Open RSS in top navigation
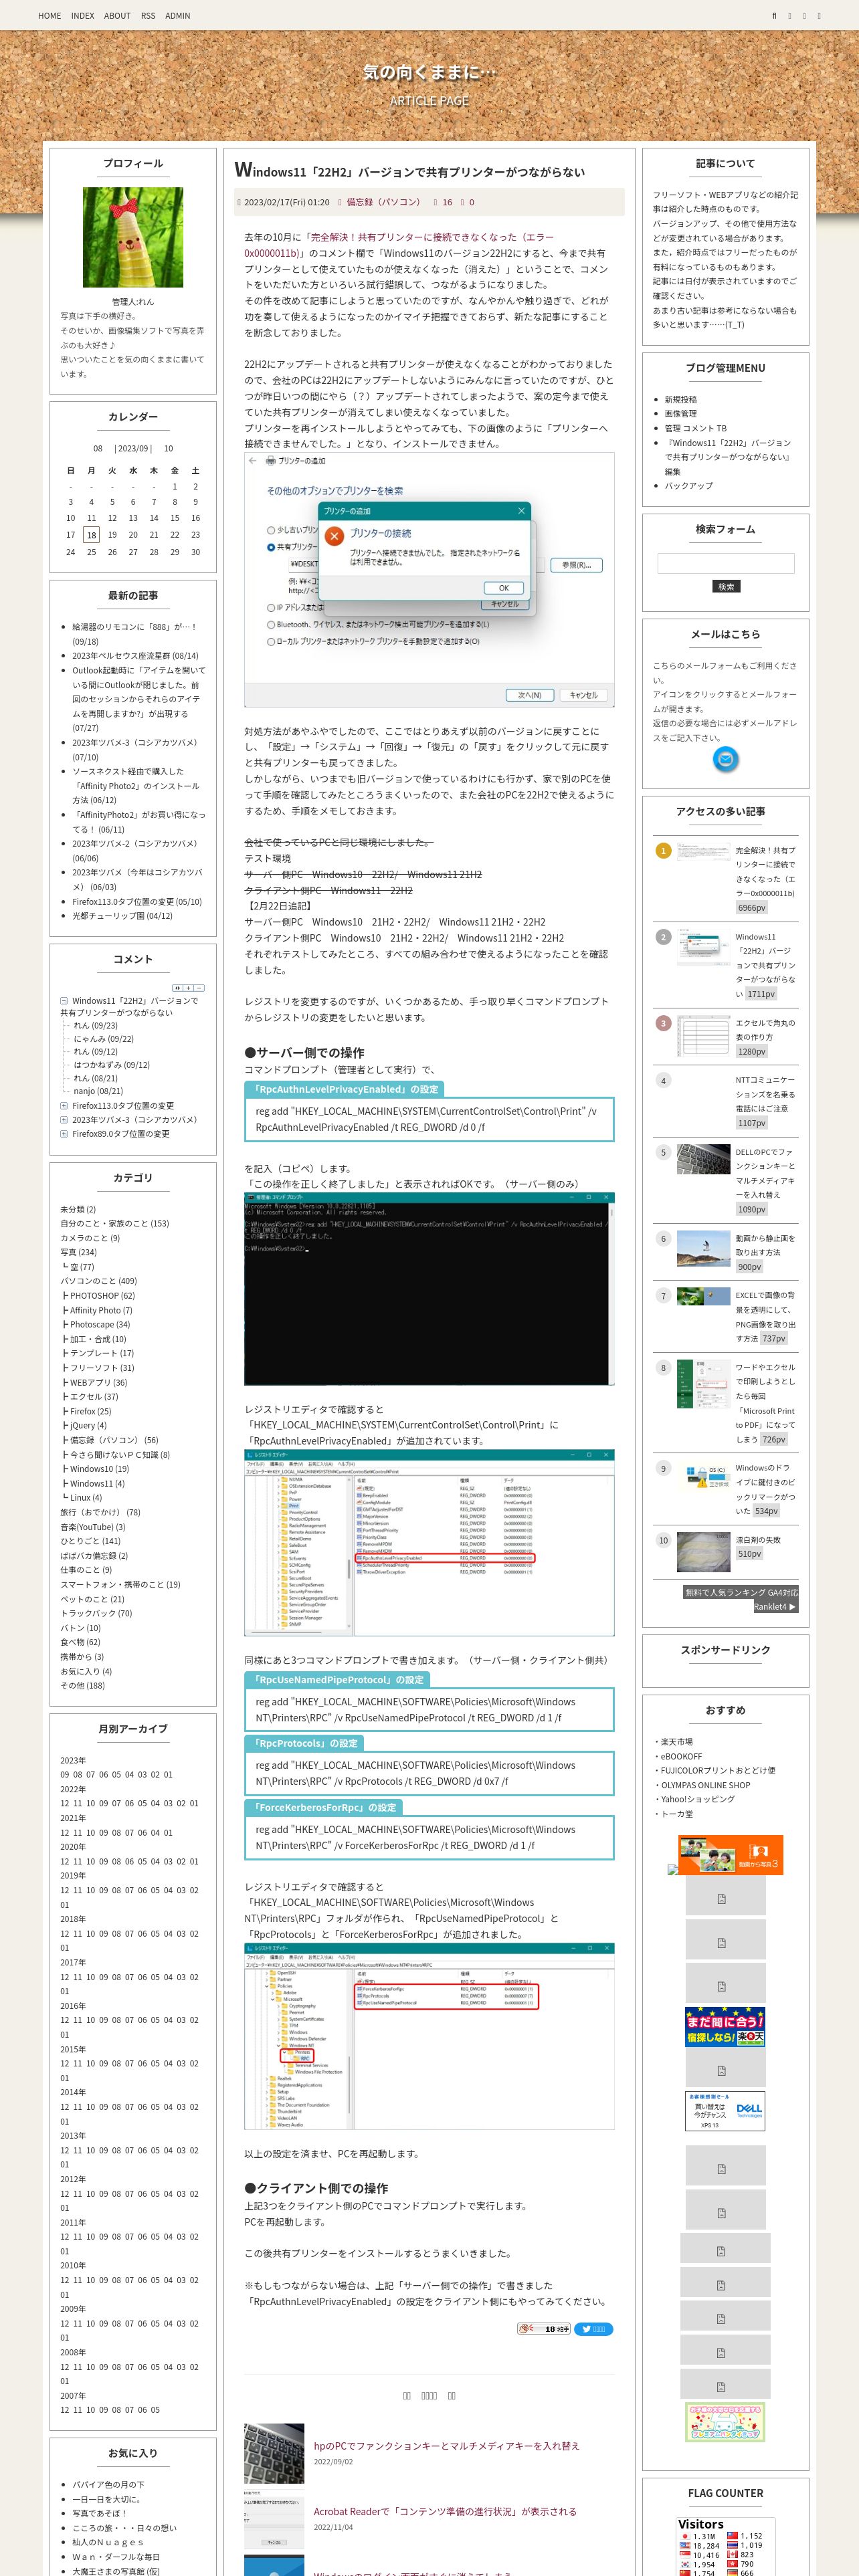Viewport: 859px width, 2576px height. tap(148, 15)
